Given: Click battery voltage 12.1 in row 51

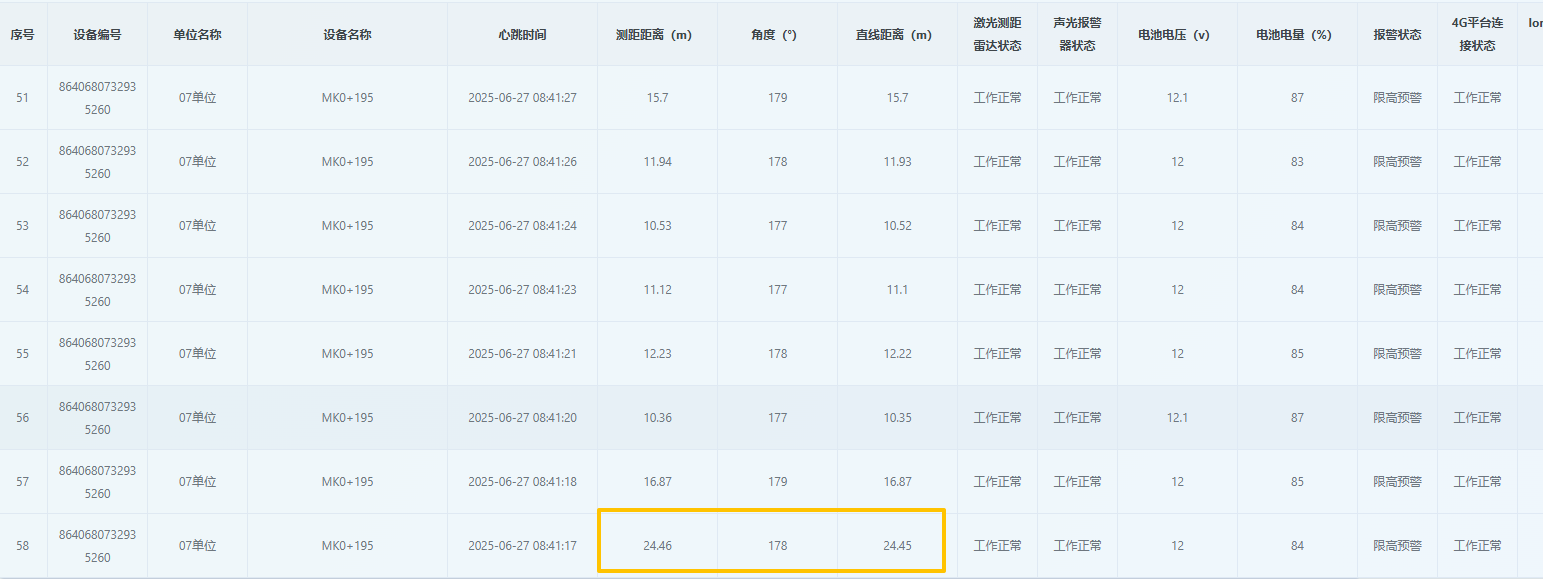Looking at the screenshot, I should click(x=1177, y=98).
